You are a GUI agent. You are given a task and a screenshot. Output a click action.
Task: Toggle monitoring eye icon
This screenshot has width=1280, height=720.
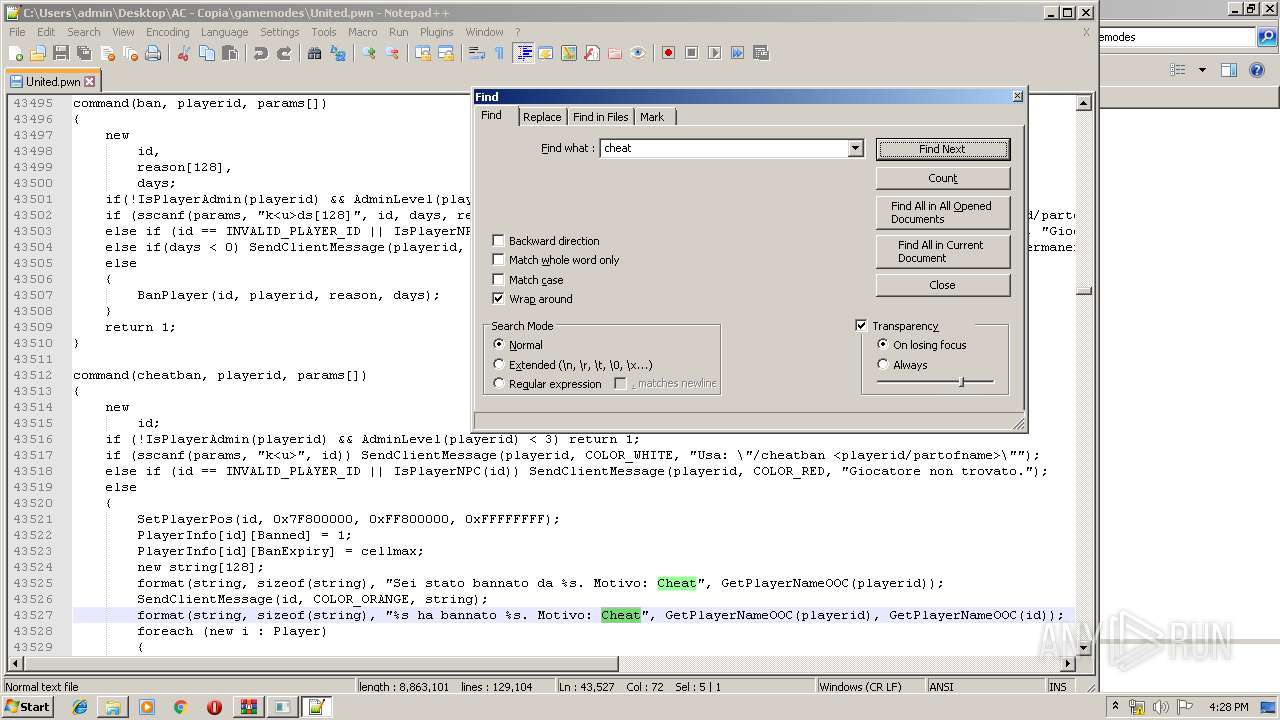click(x=638, y=53)
